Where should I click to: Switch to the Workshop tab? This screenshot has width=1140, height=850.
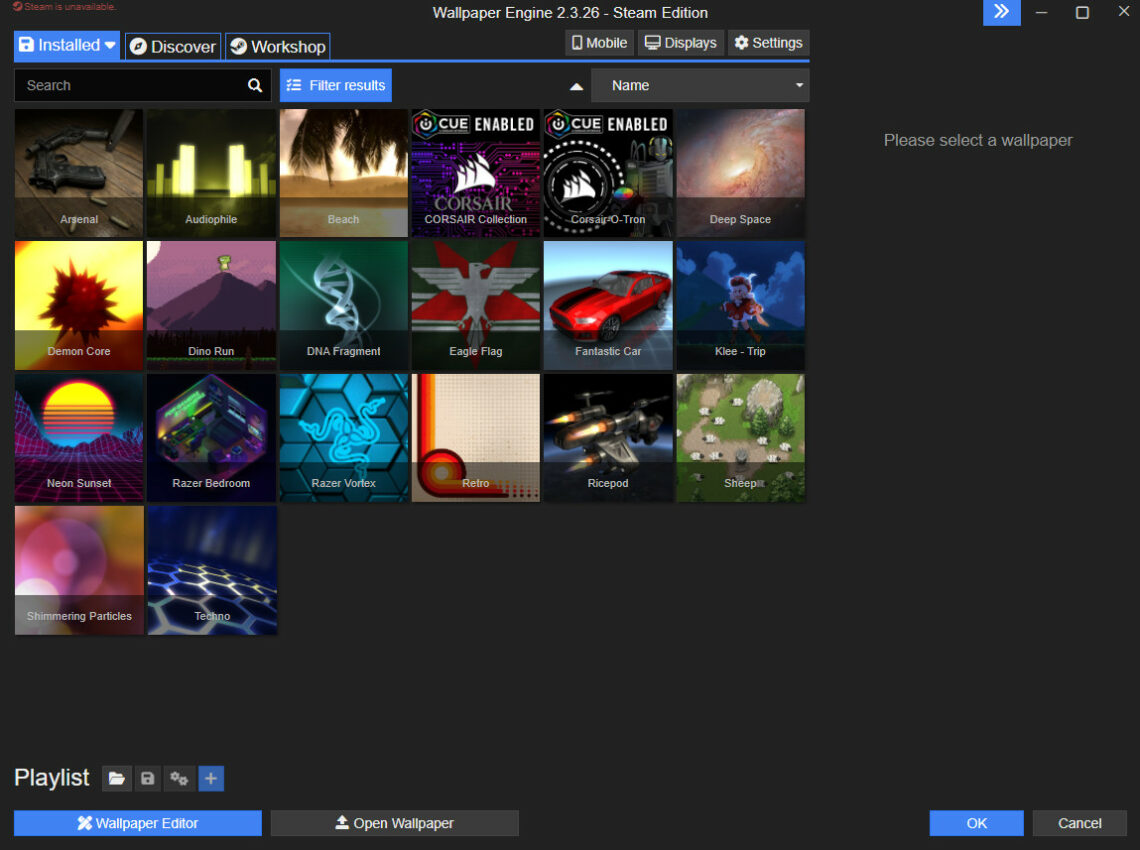click(278, 47)
